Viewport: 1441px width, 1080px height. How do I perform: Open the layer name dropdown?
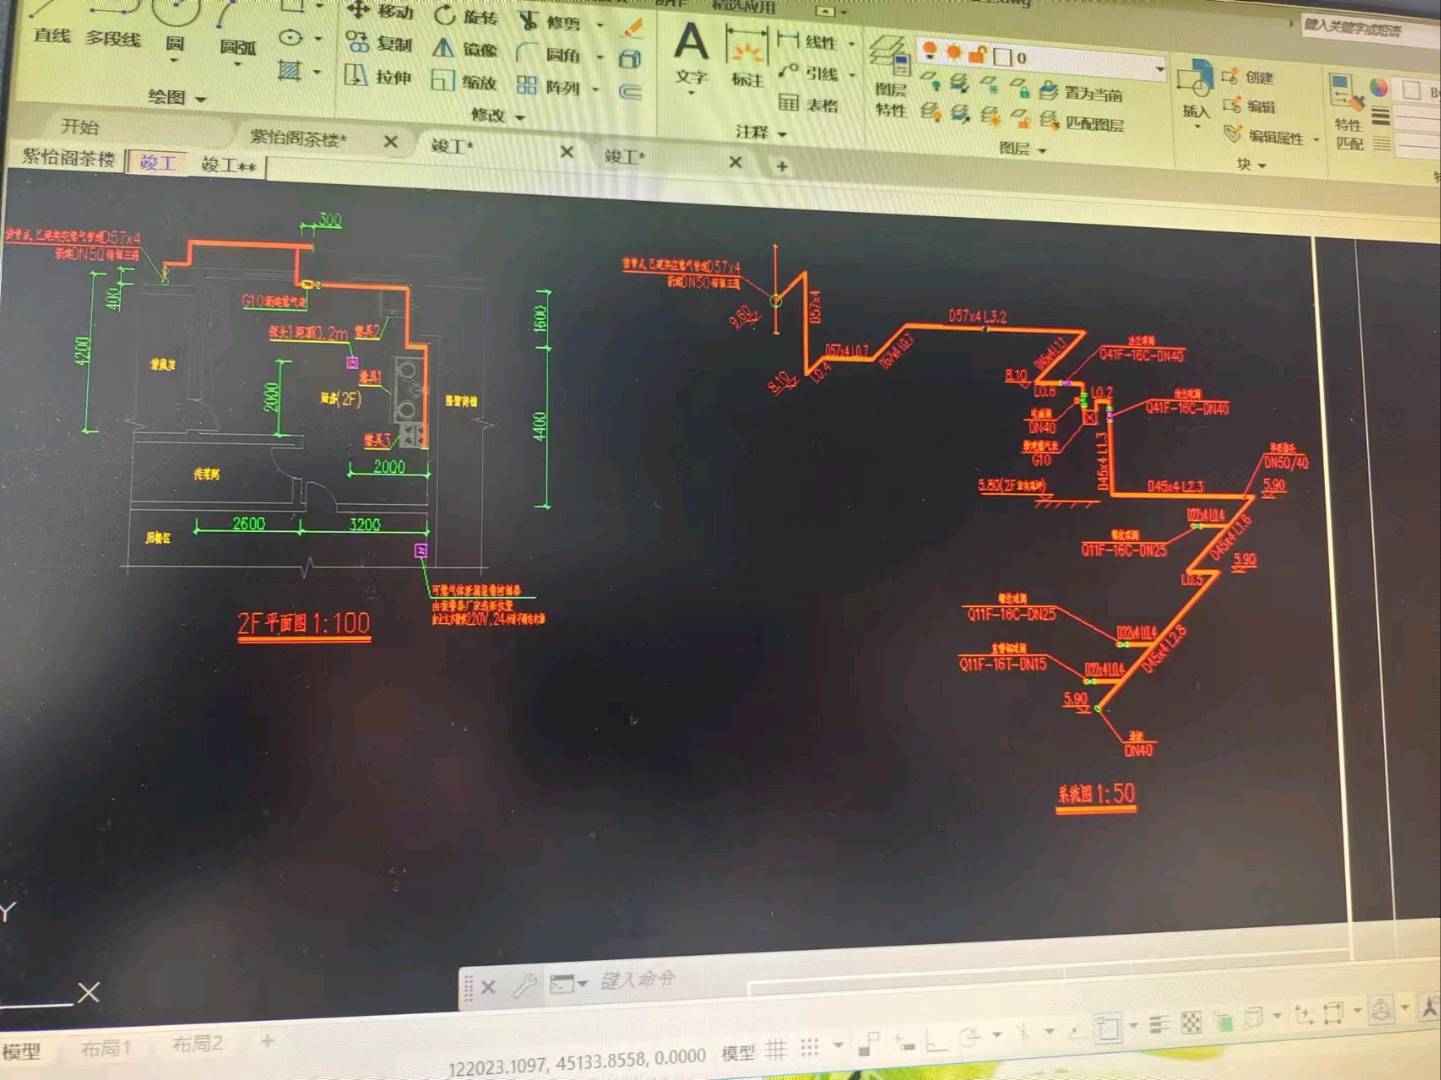pos(1160,70)
